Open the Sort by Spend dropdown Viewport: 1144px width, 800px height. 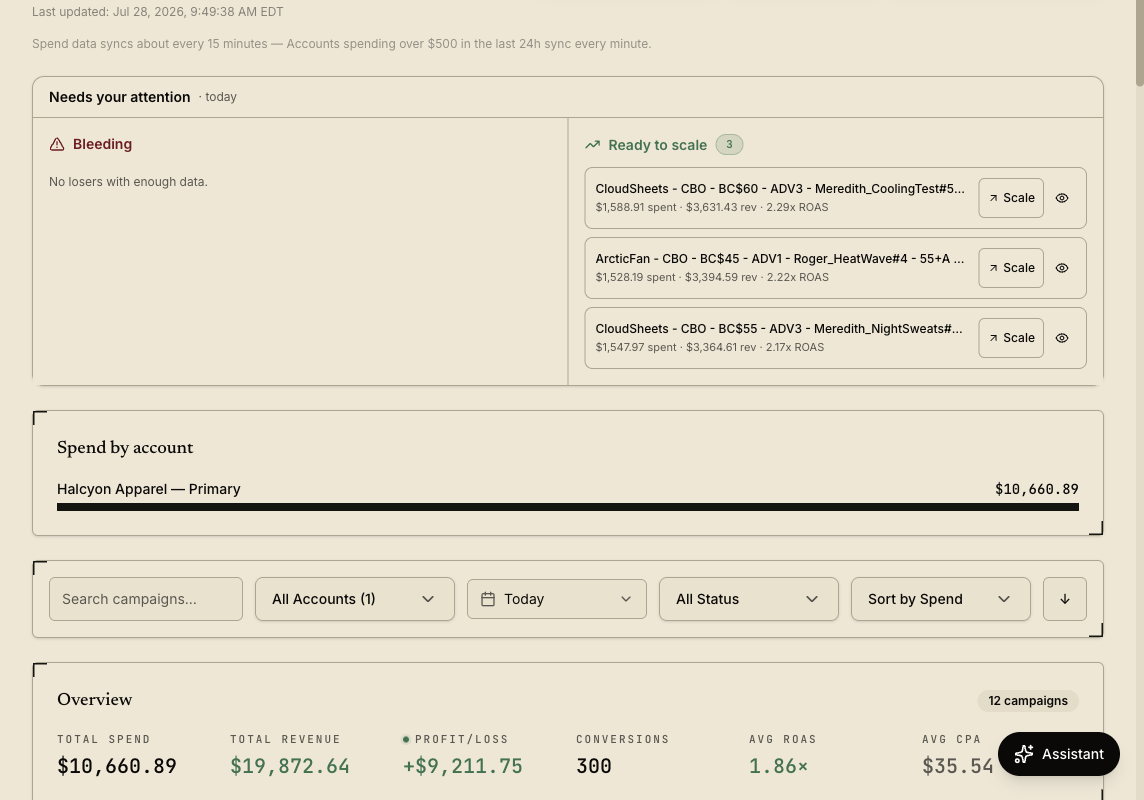pyautogui.click(x=940, y=599)
